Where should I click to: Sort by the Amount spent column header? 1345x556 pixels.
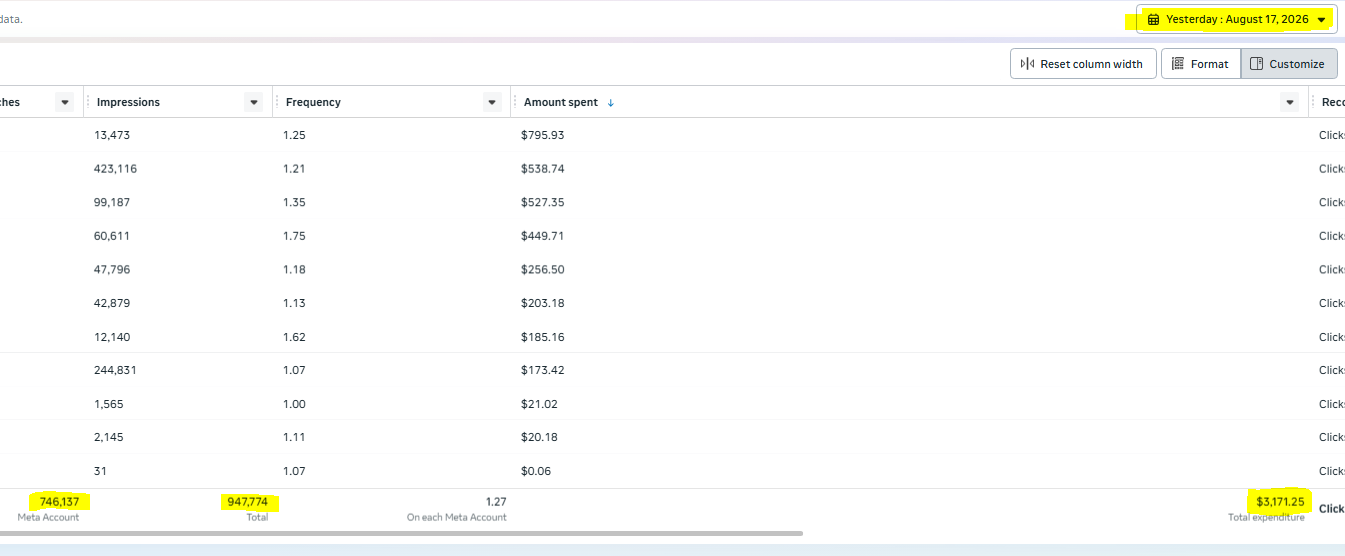(561, 102)
